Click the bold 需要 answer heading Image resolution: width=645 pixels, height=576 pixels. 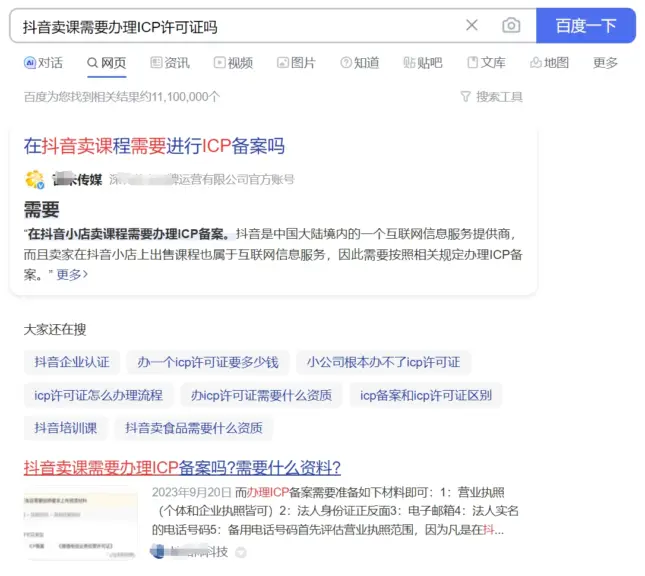[42, 209]
